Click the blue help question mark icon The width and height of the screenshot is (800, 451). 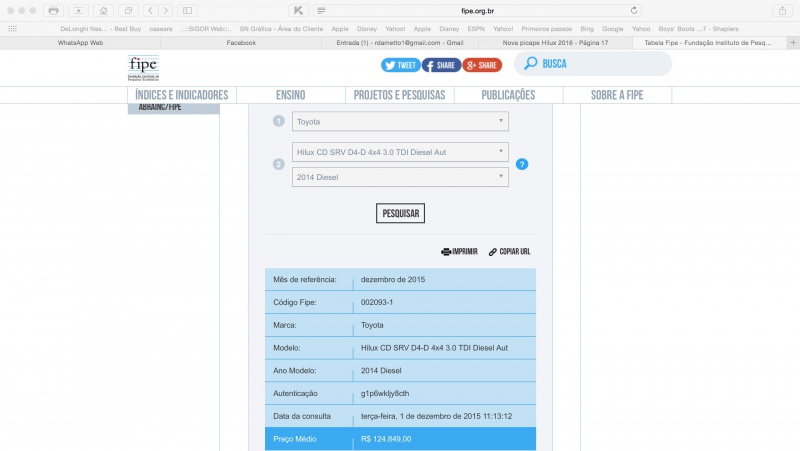(x=521, y=164)
